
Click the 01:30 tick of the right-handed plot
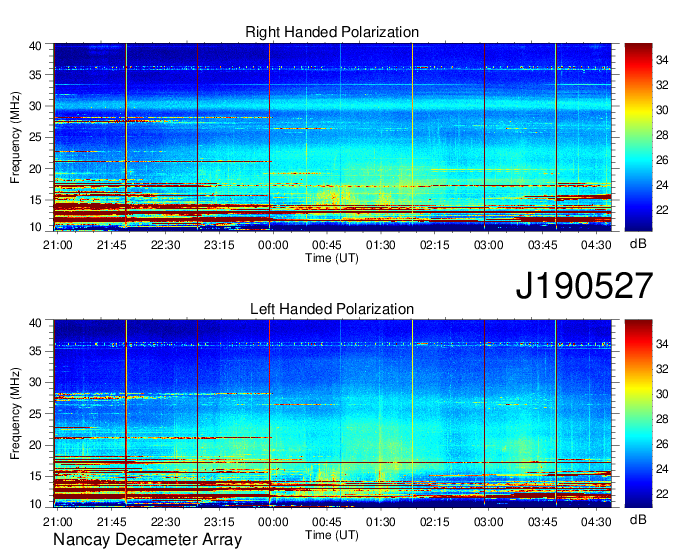(x=381, y=245)
